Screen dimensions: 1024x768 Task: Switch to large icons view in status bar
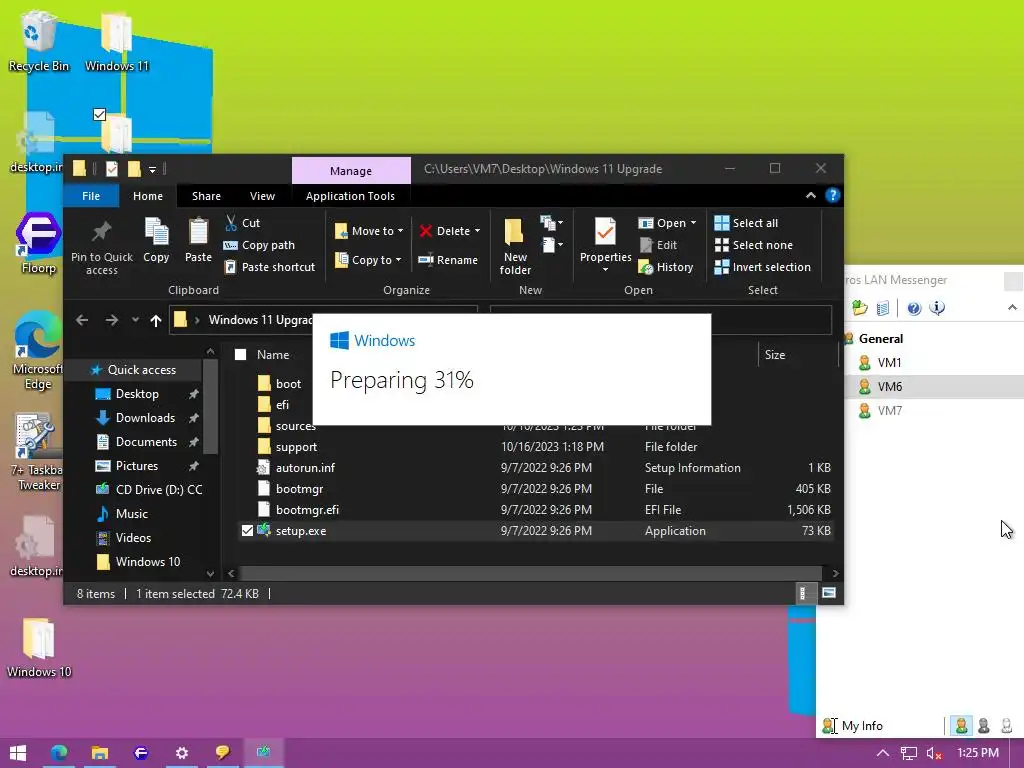coord(829,593)
